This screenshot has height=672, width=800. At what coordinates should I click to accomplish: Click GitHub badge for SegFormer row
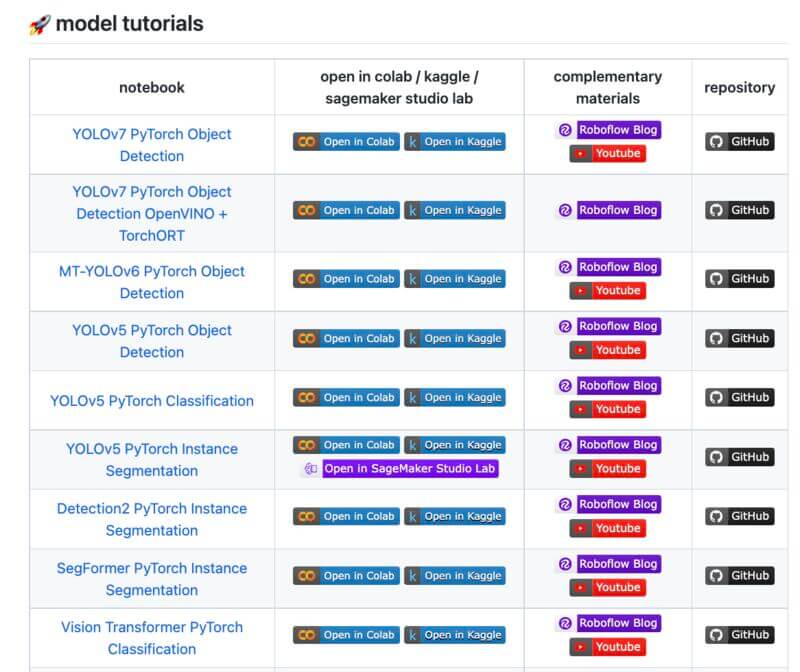point(740,576)
